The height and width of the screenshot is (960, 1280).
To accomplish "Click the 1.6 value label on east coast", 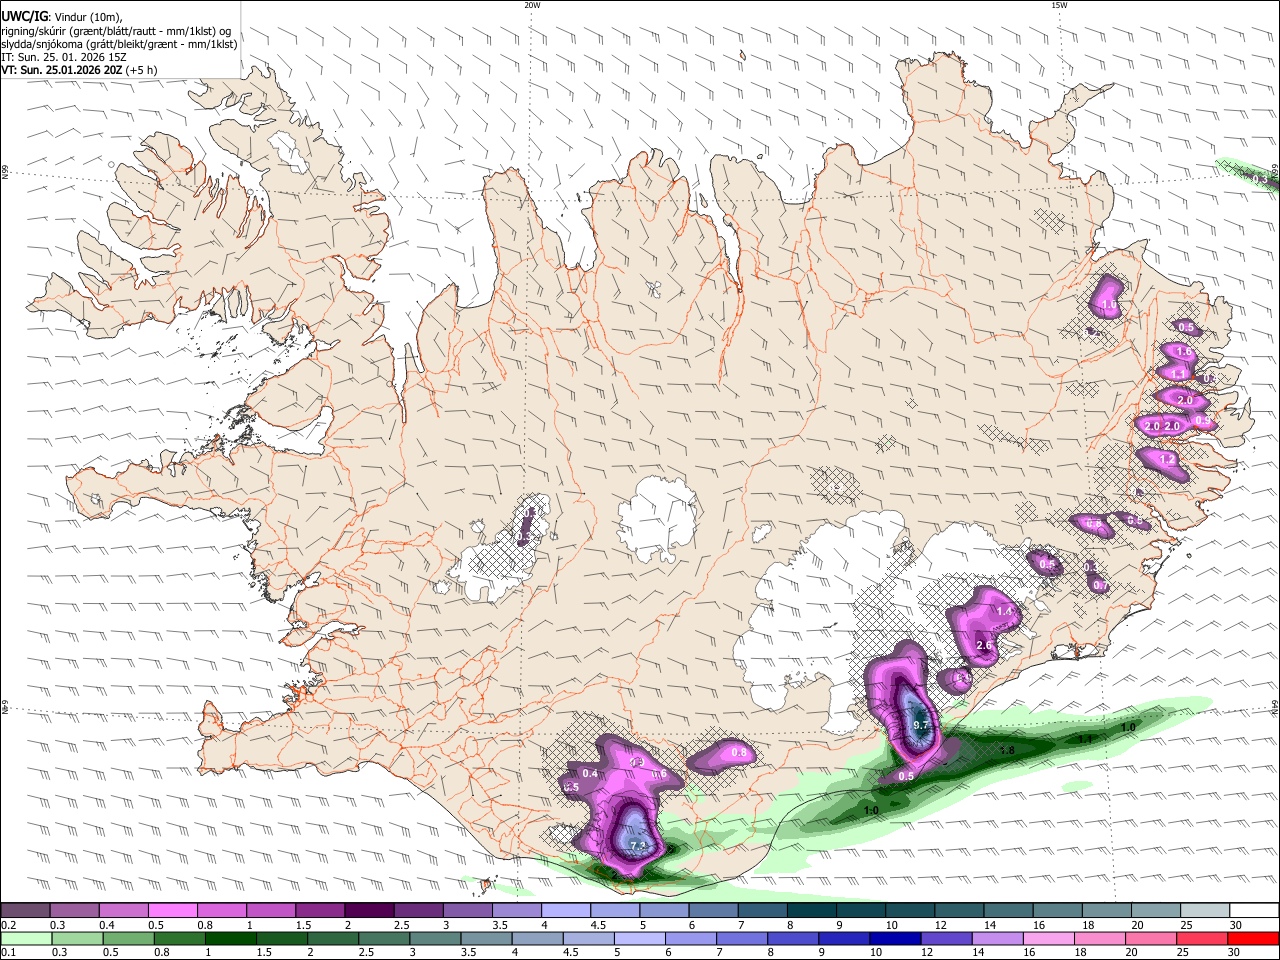I will (1184, 352).
